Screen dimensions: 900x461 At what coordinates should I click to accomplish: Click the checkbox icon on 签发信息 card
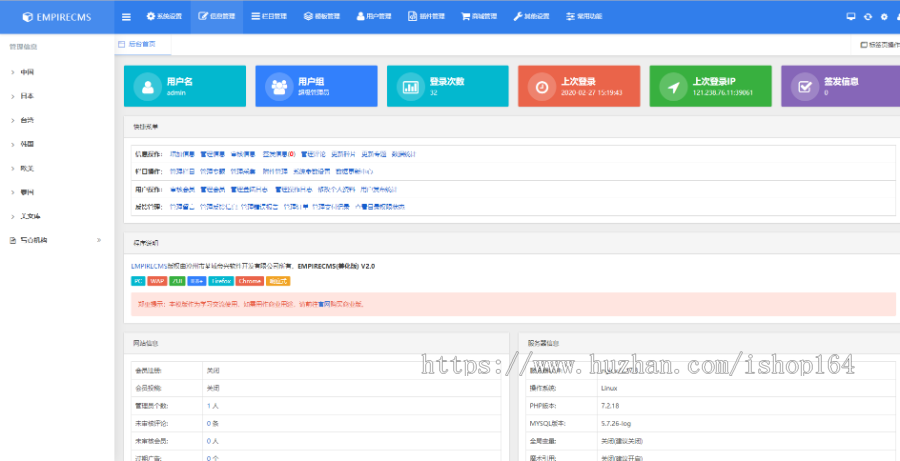[x=803, y=87]
